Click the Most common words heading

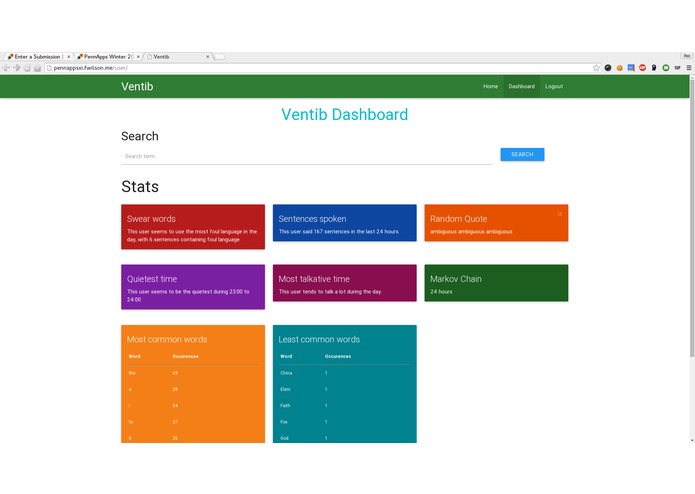click(167, 339)
